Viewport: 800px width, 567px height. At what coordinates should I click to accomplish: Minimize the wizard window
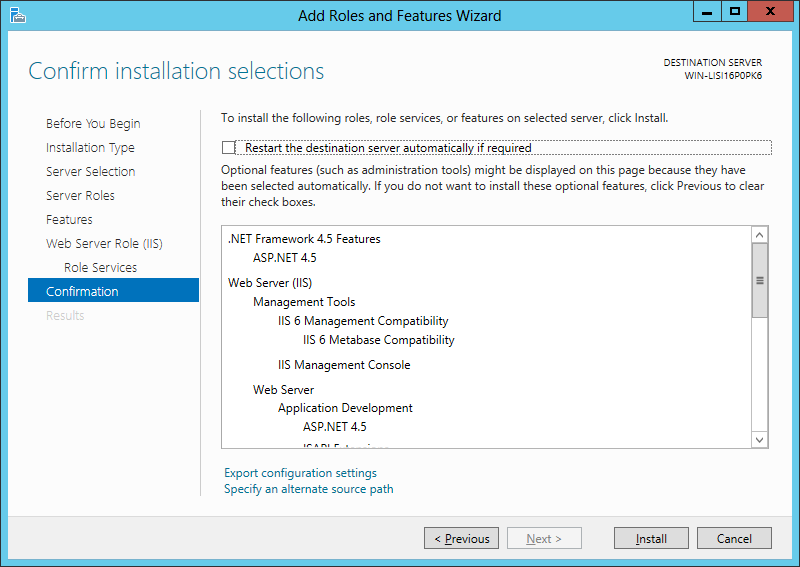(707, 11)
